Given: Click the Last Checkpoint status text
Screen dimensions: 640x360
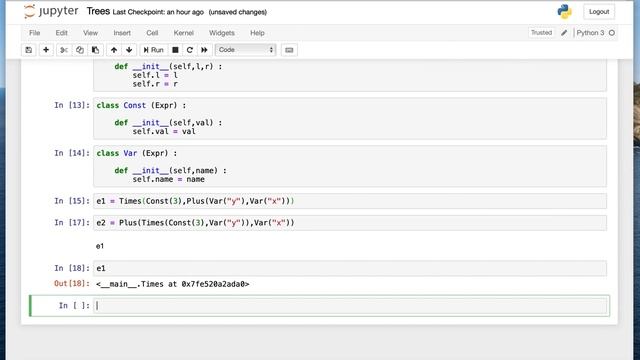Looking at the screenshot, I should click(158, 12).
